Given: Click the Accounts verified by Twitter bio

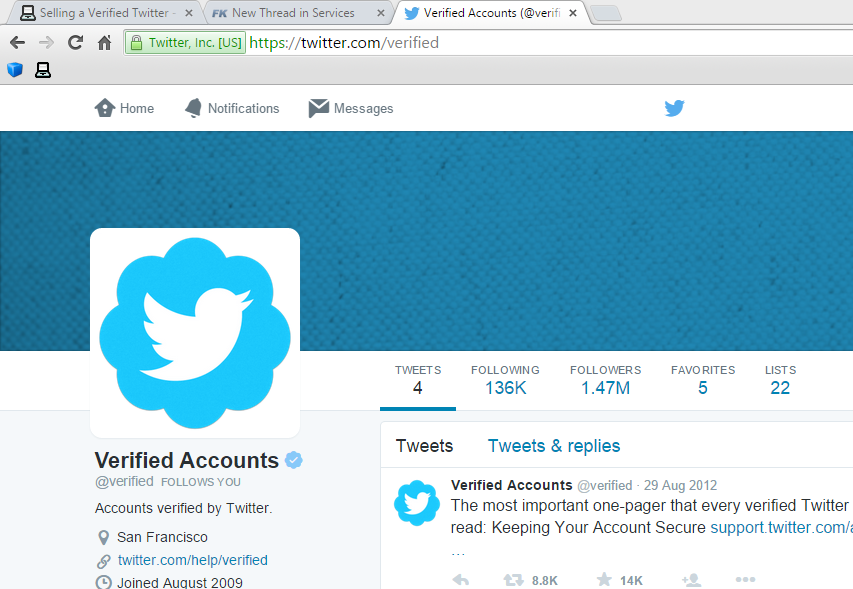Looking at the screenshot, I should [183, 508].
